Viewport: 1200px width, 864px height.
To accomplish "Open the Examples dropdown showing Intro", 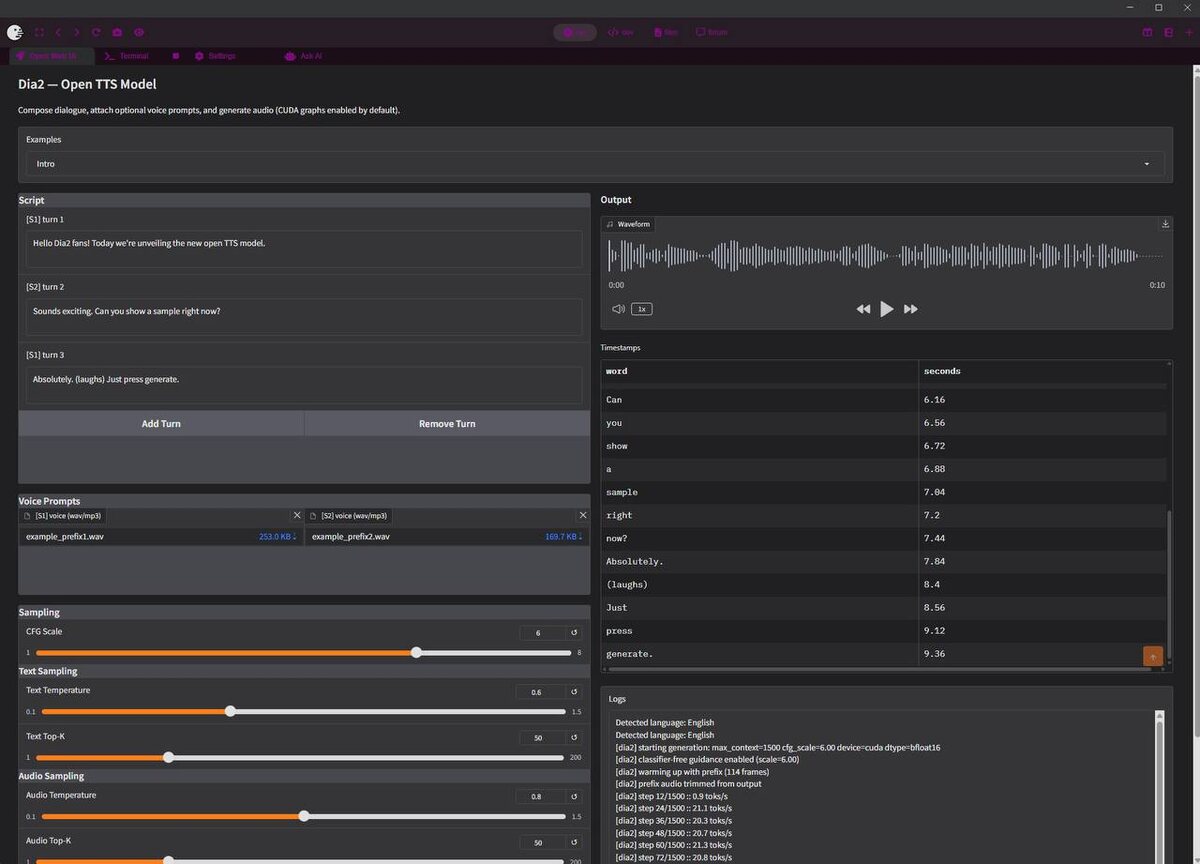I will point(595,164).
